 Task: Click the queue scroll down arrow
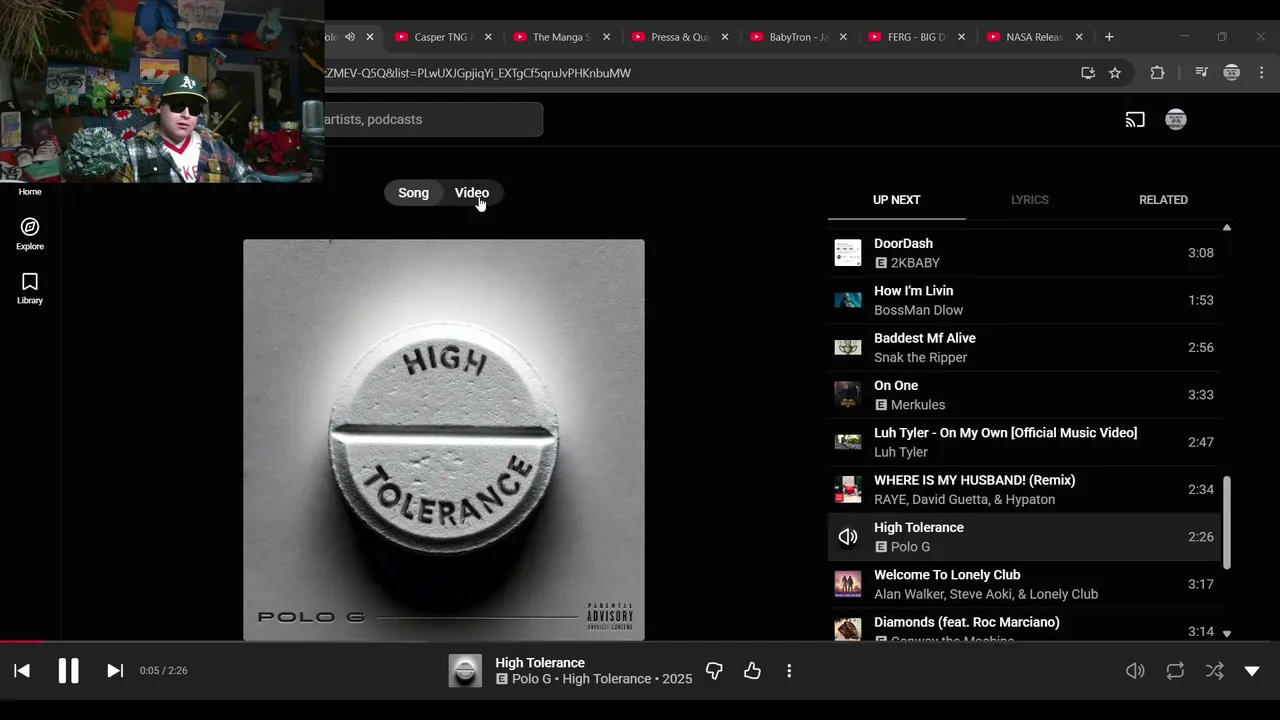point(1227,634)
